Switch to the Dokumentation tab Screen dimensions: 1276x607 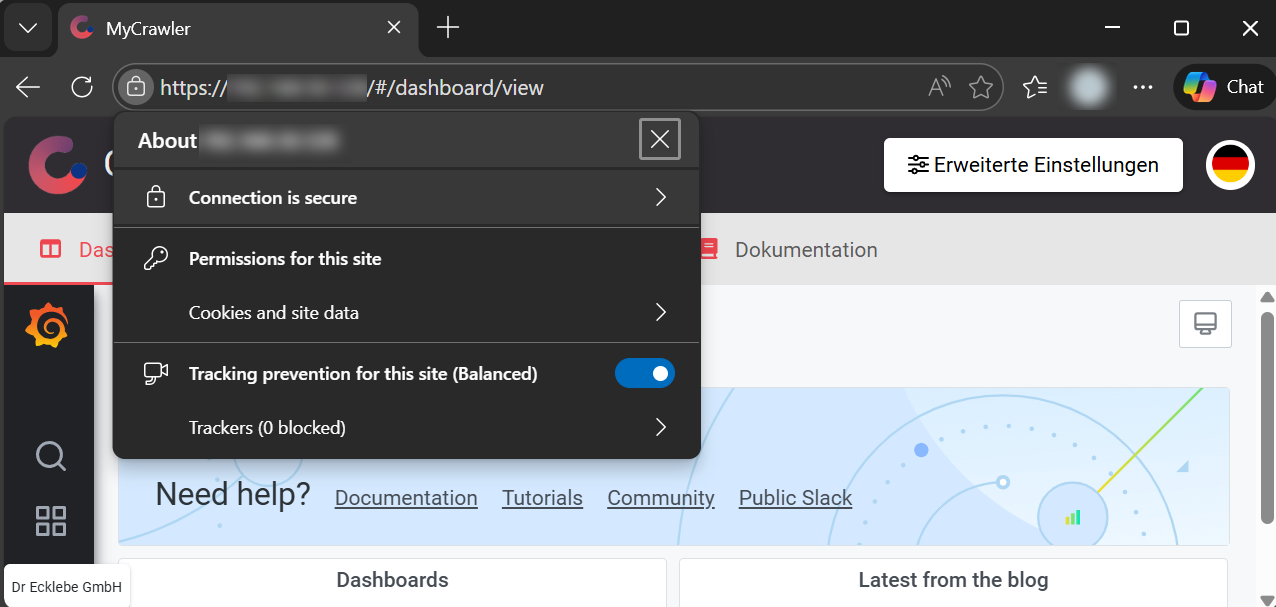pos(788,250)
